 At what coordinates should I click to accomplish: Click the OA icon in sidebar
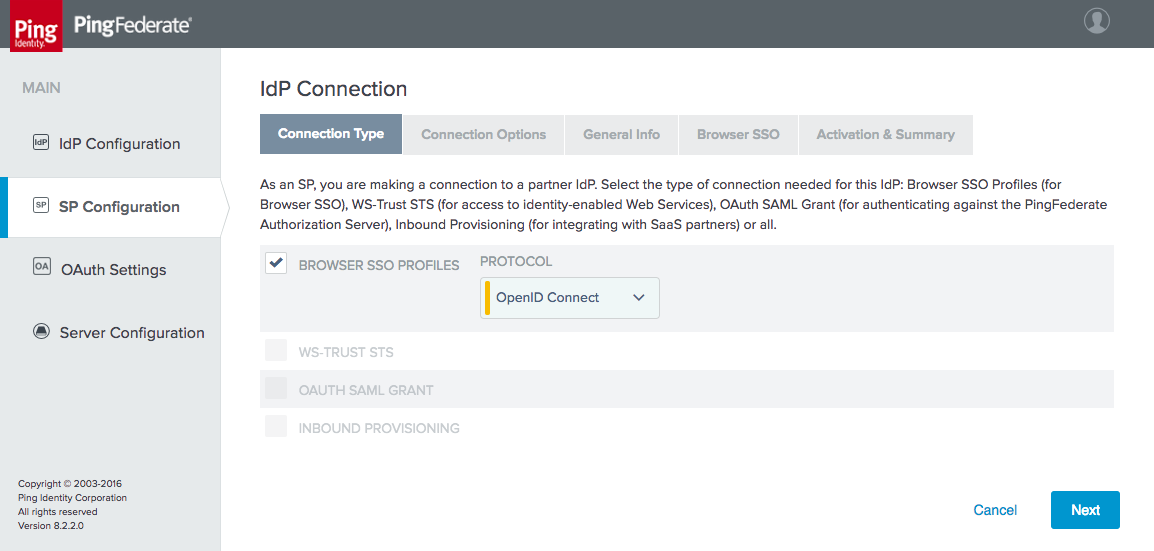pos(42,267)
